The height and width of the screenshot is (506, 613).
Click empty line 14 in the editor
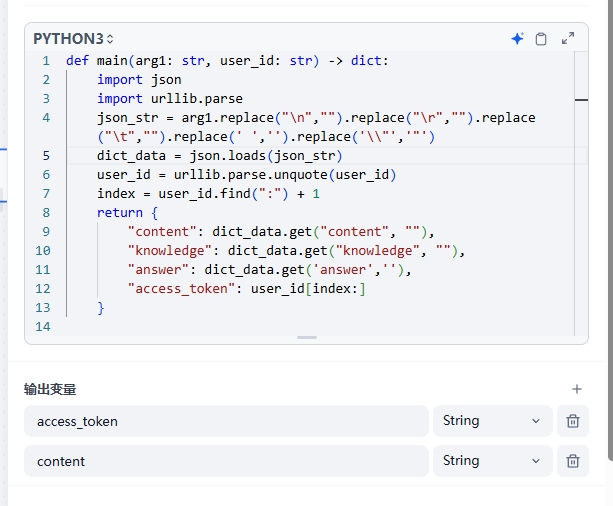pos(300,327)
